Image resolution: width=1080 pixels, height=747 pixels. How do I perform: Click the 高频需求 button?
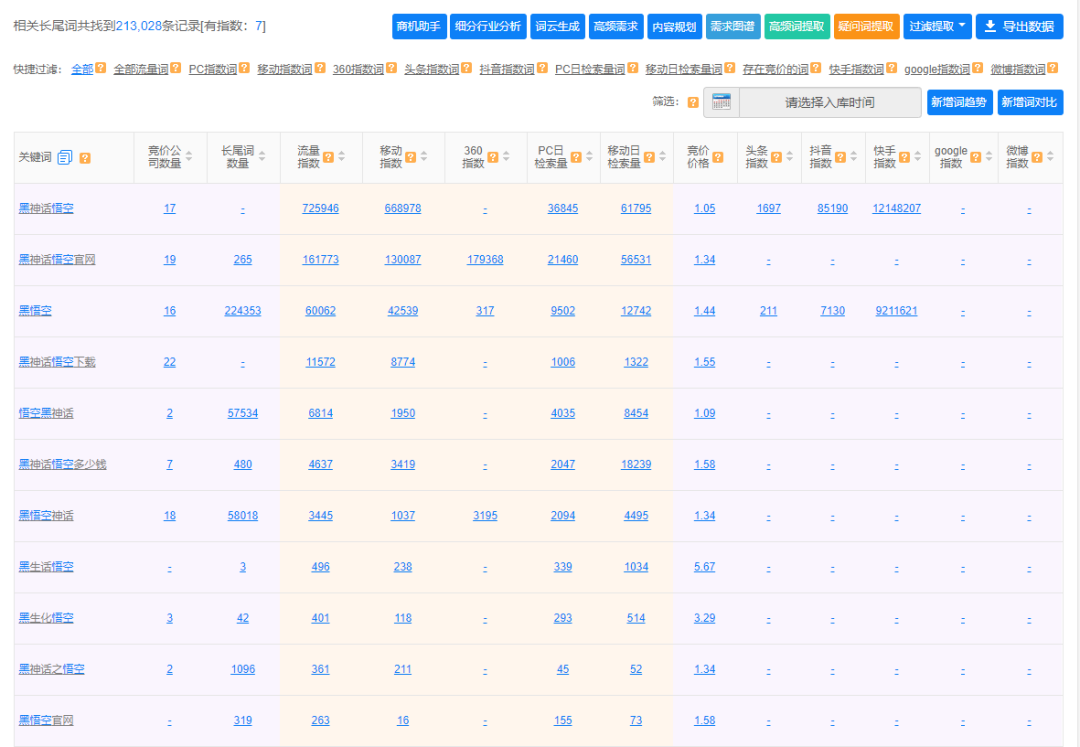[616, 26]
